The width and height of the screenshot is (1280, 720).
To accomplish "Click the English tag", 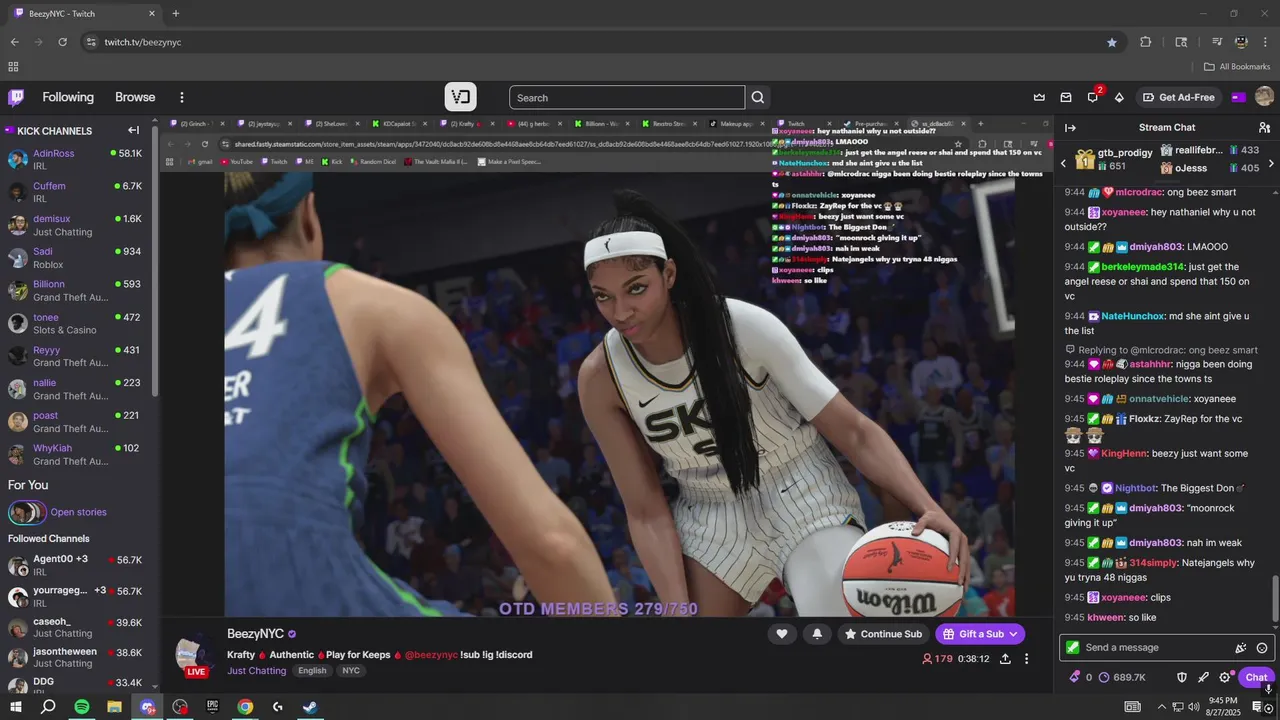I will tap(312, 671).
